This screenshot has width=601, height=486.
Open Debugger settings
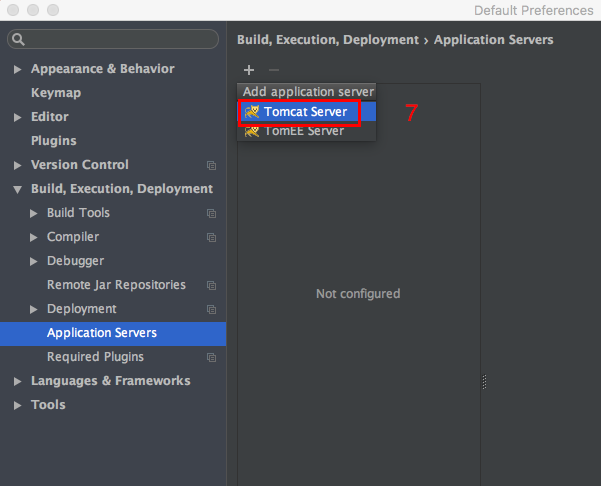tap(75, 261)
